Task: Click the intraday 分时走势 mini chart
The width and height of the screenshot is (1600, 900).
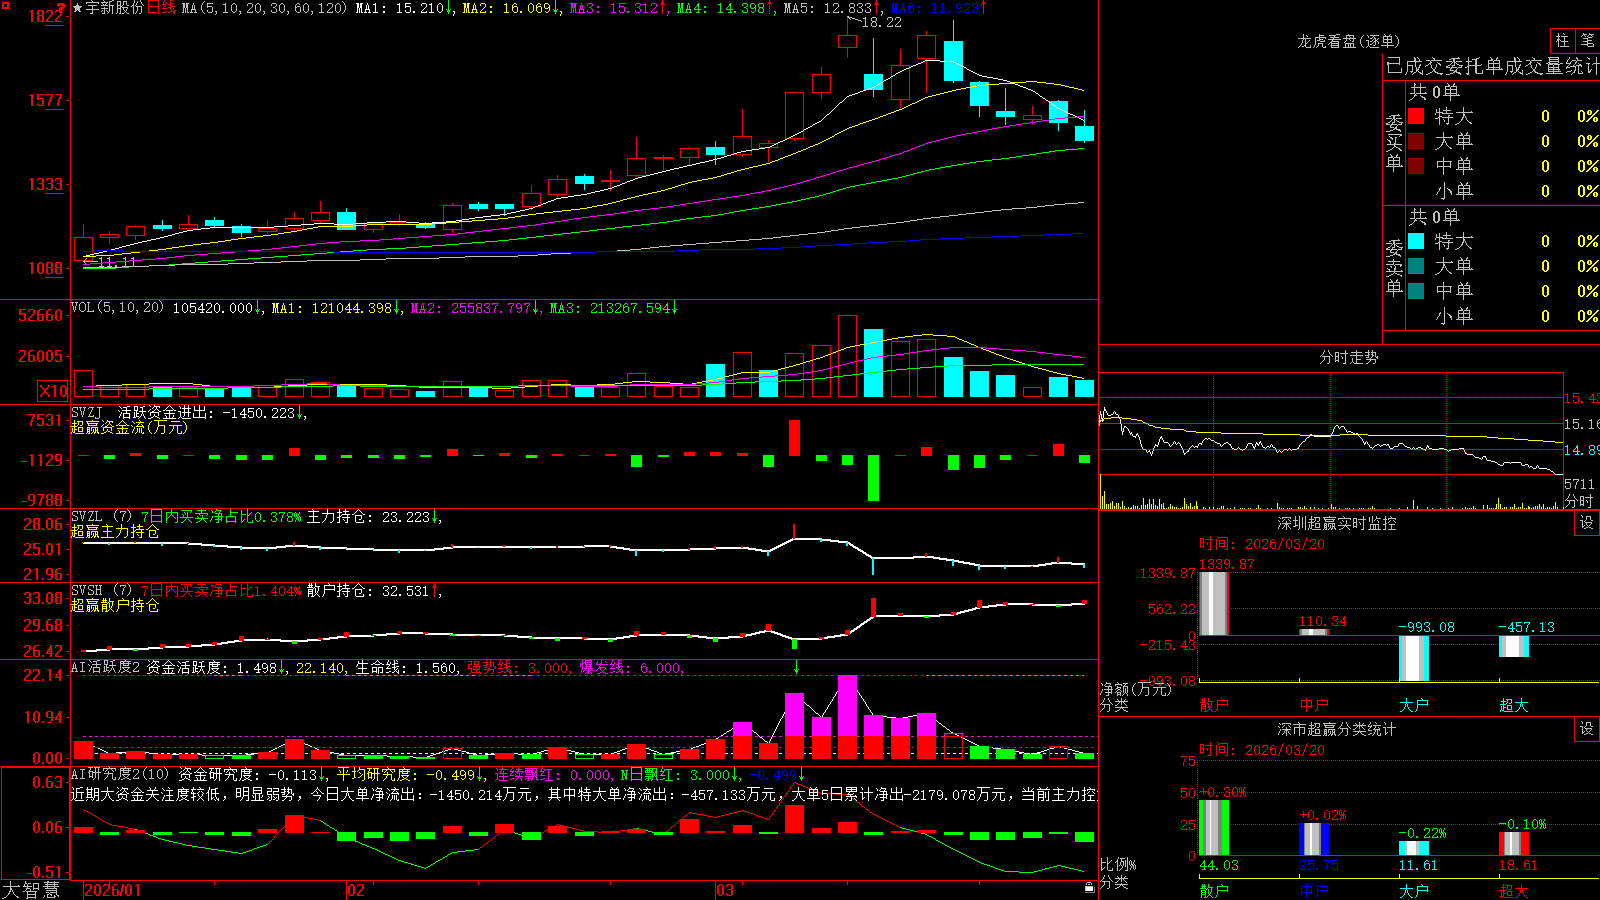Action: (1331, 441)
